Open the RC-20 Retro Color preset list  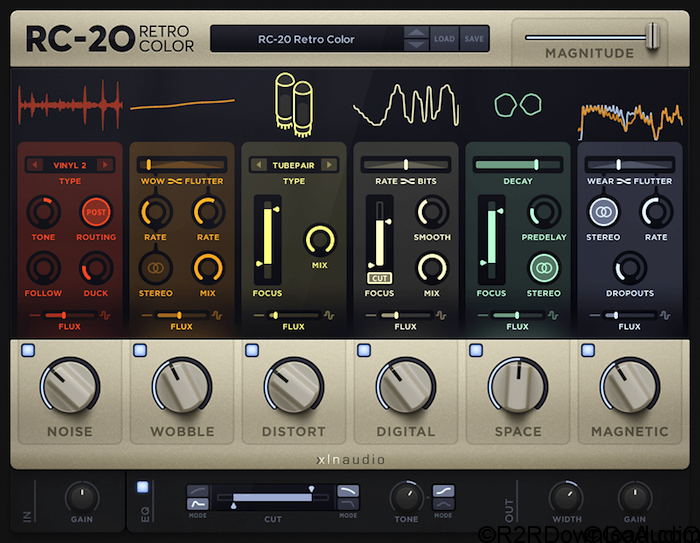click(307, 39)
